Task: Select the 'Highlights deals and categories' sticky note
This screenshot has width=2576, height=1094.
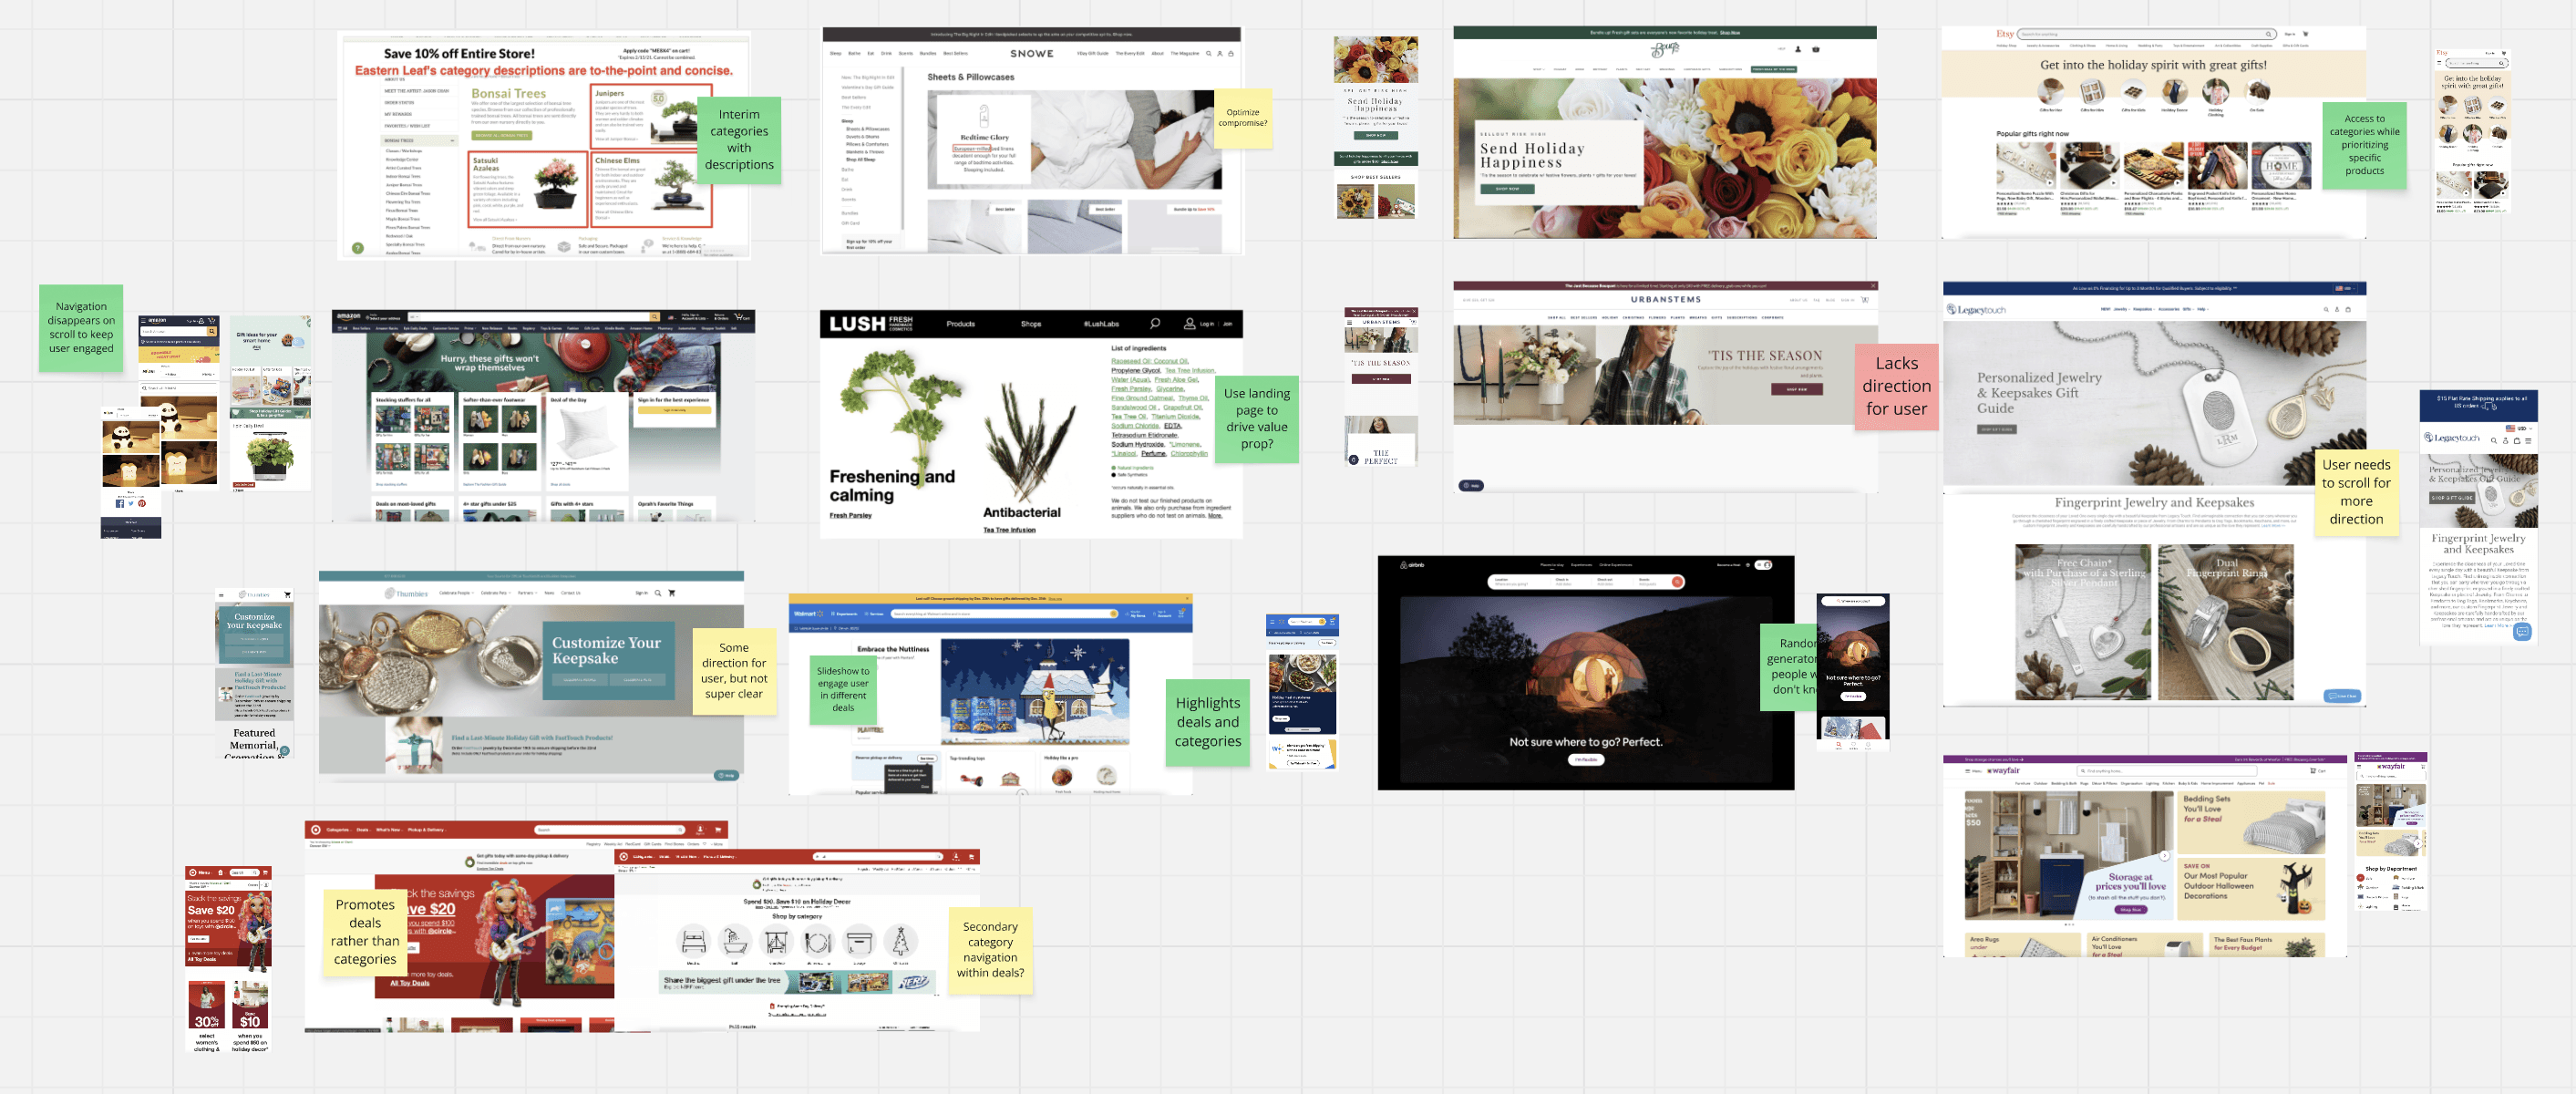Action: click(1207, 722)
